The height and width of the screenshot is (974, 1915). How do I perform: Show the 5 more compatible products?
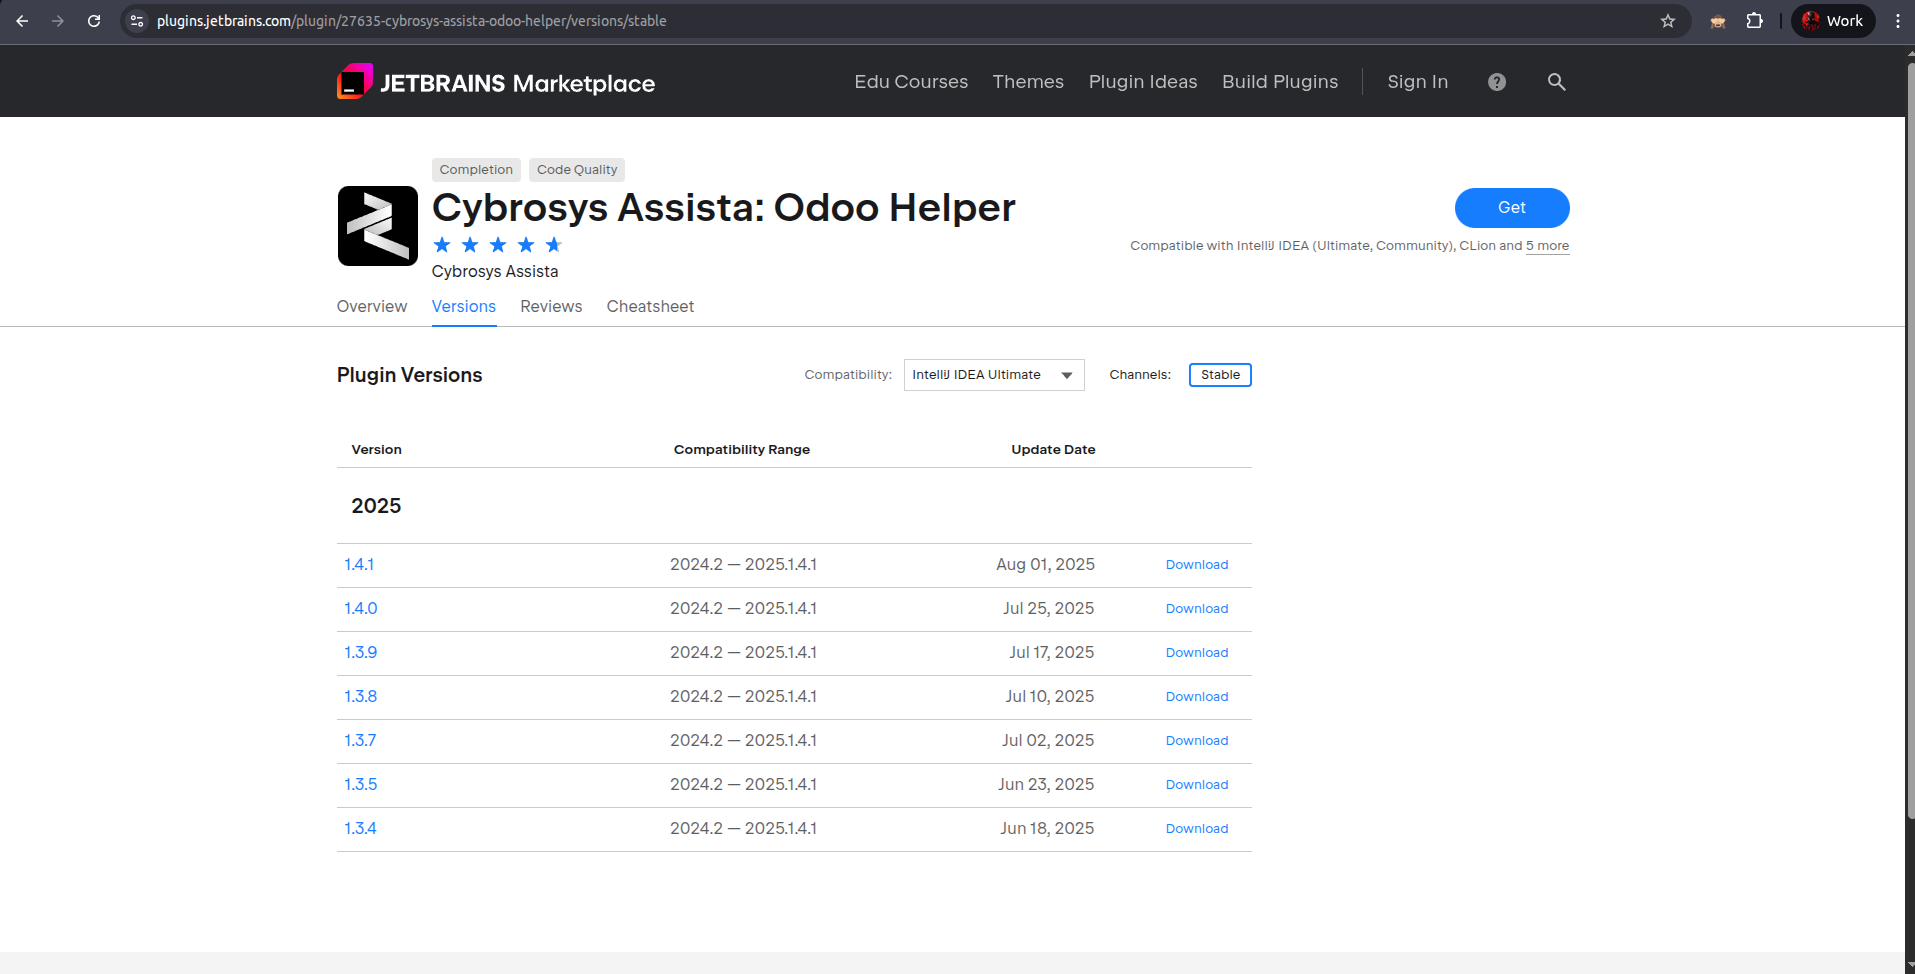(1547, 246)
